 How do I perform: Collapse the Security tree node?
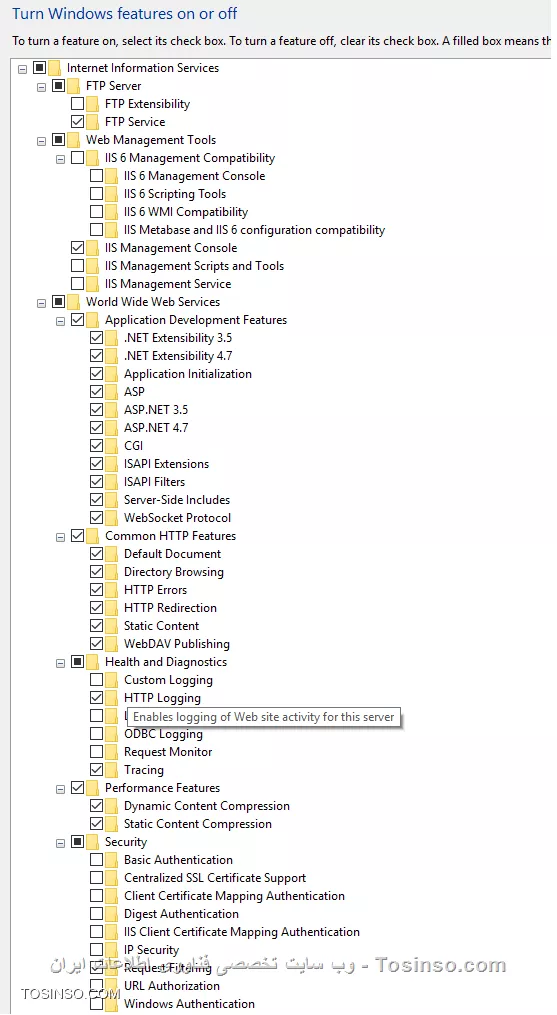(x=60, y=843)
